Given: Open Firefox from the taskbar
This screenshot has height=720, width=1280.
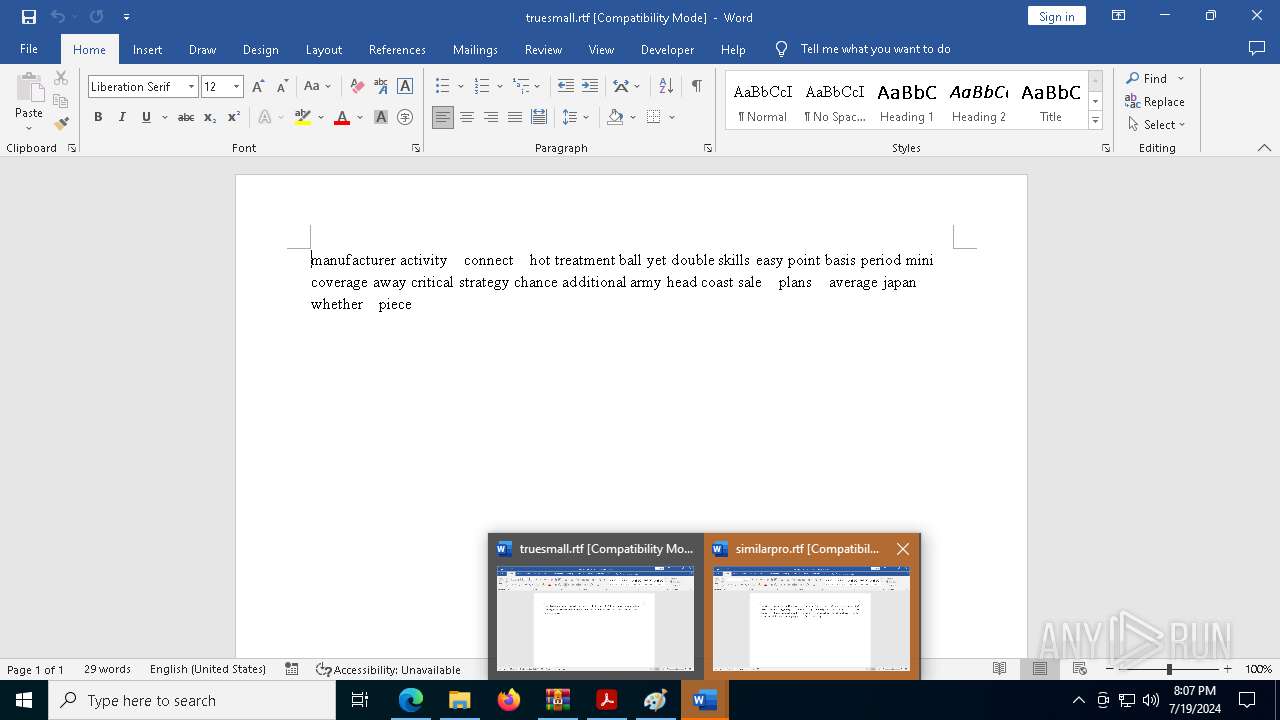Looking at the screenshot, I should click(x=509, y=700).
